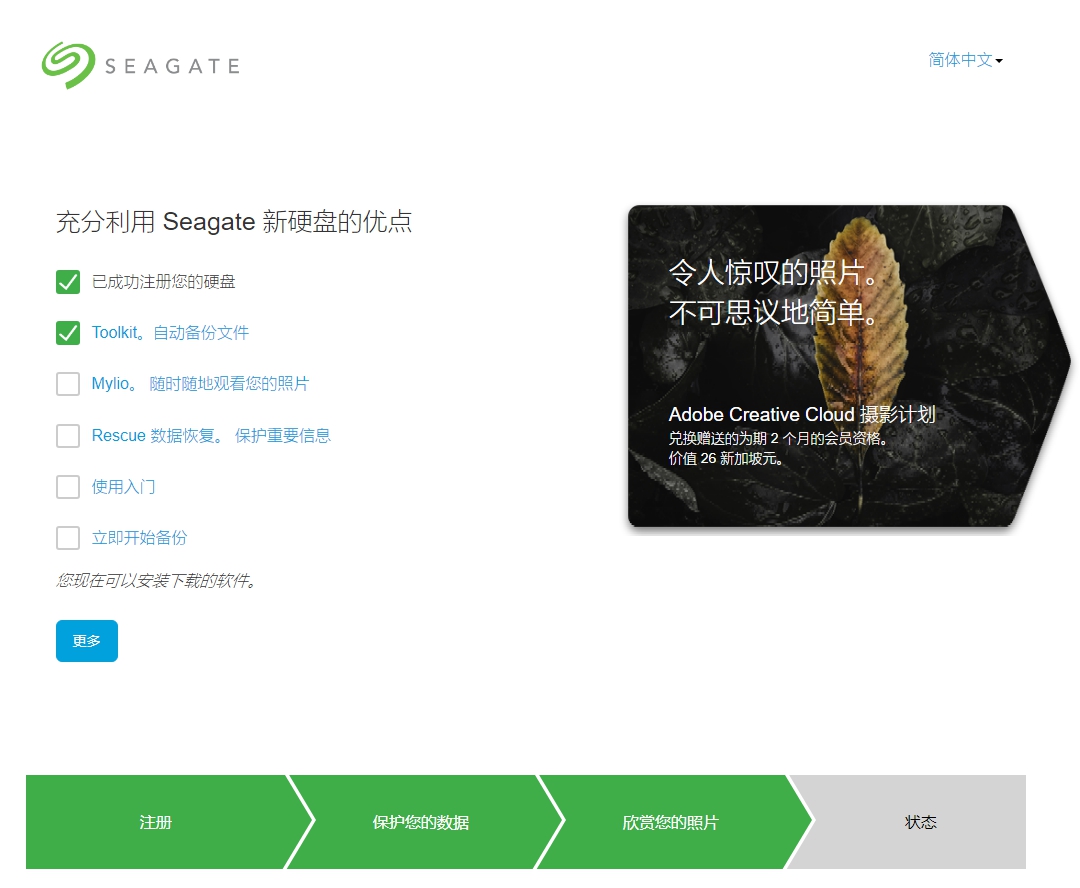Check the Mylio checkbox
This screenshot has height=888, width=1080.
[68, 384]
